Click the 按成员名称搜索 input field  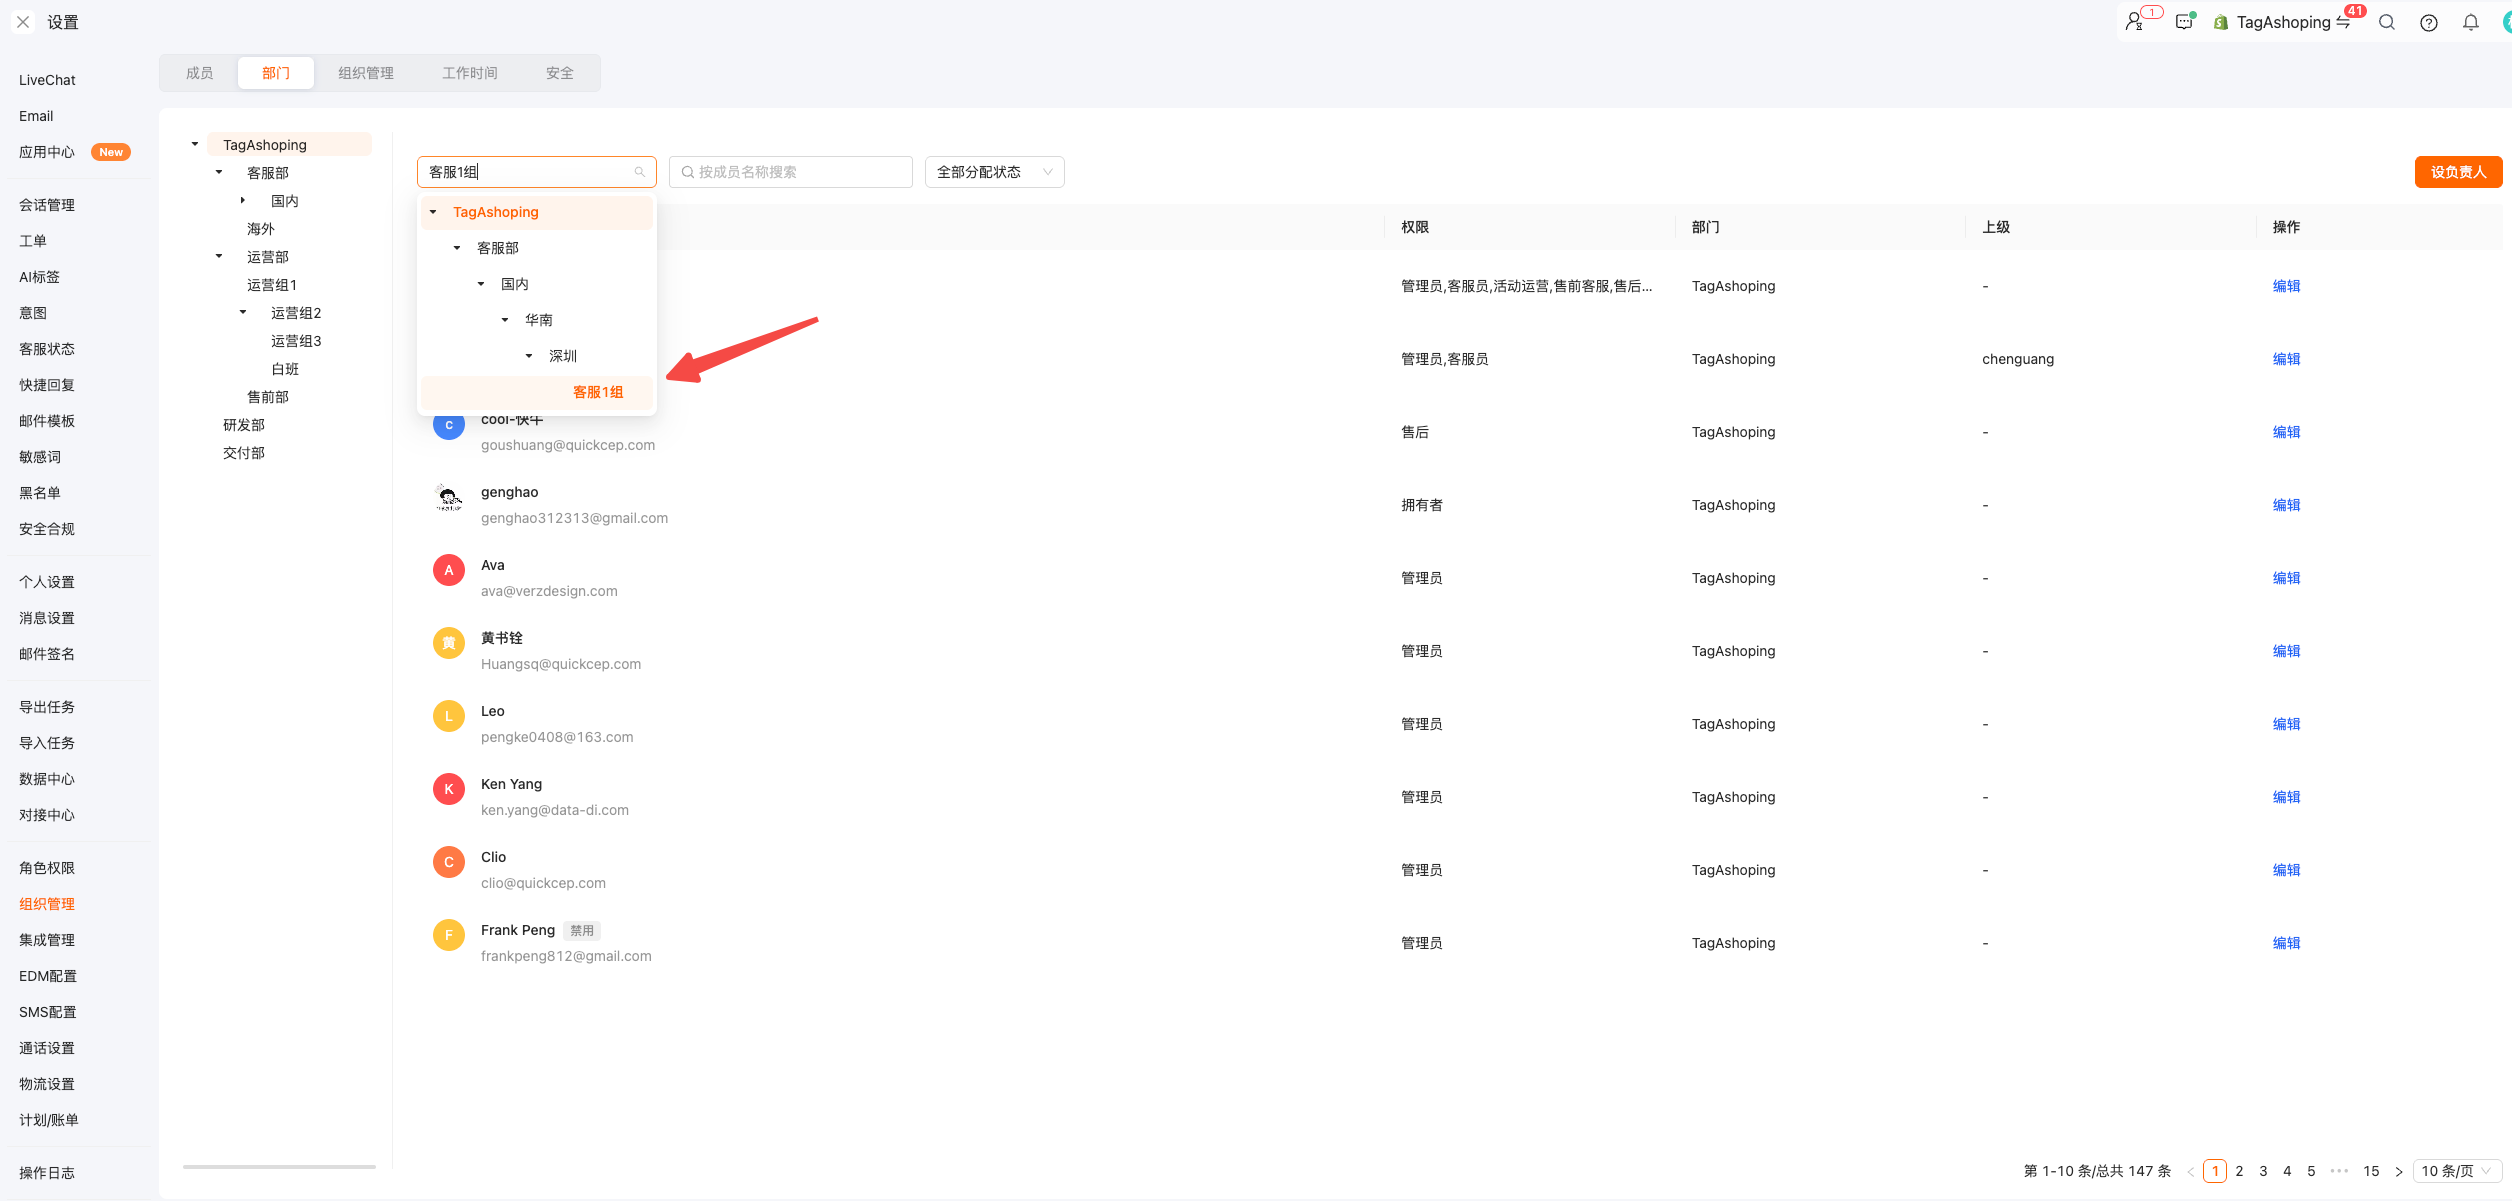pos(791,172)
